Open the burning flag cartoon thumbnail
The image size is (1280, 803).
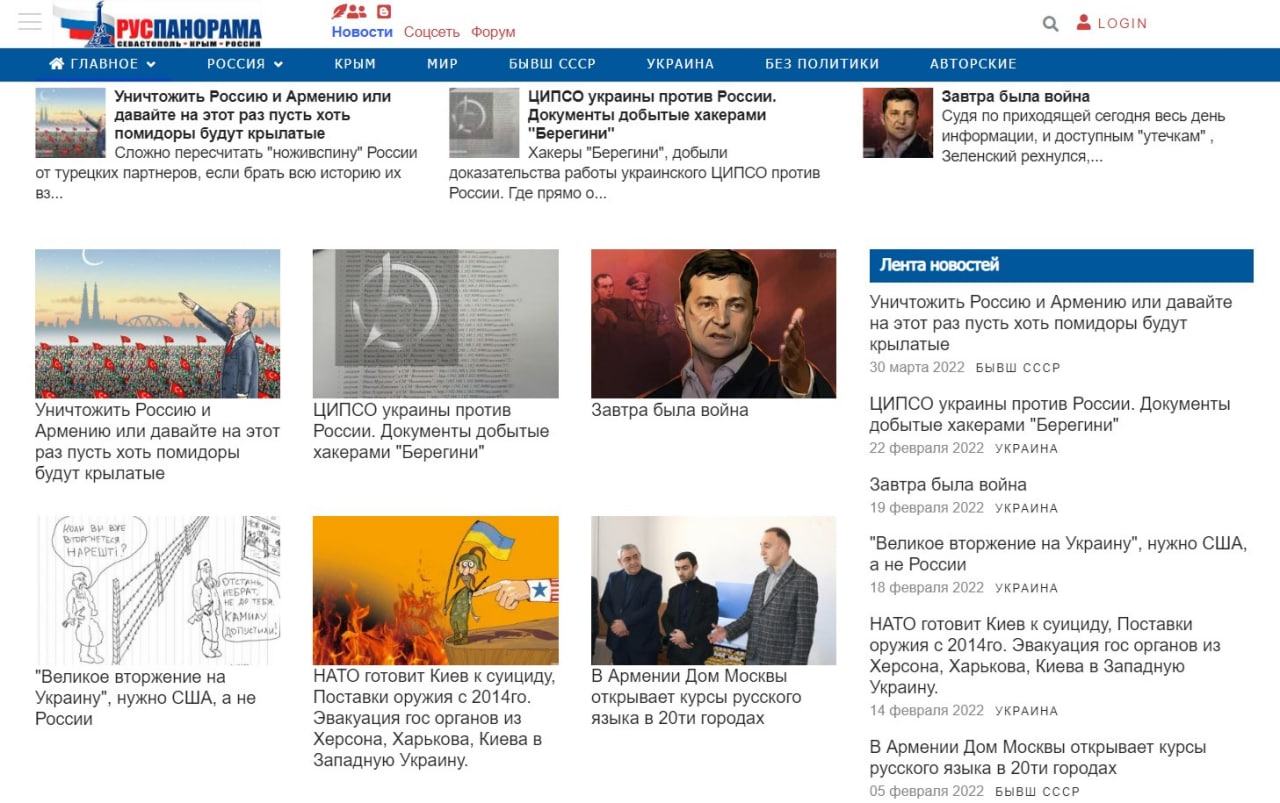tap(436, 591)
